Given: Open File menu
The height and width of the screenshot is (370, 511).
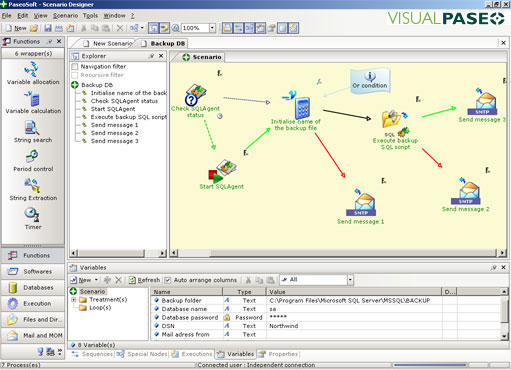Looking at the screenshot, I should click(6, 16).
